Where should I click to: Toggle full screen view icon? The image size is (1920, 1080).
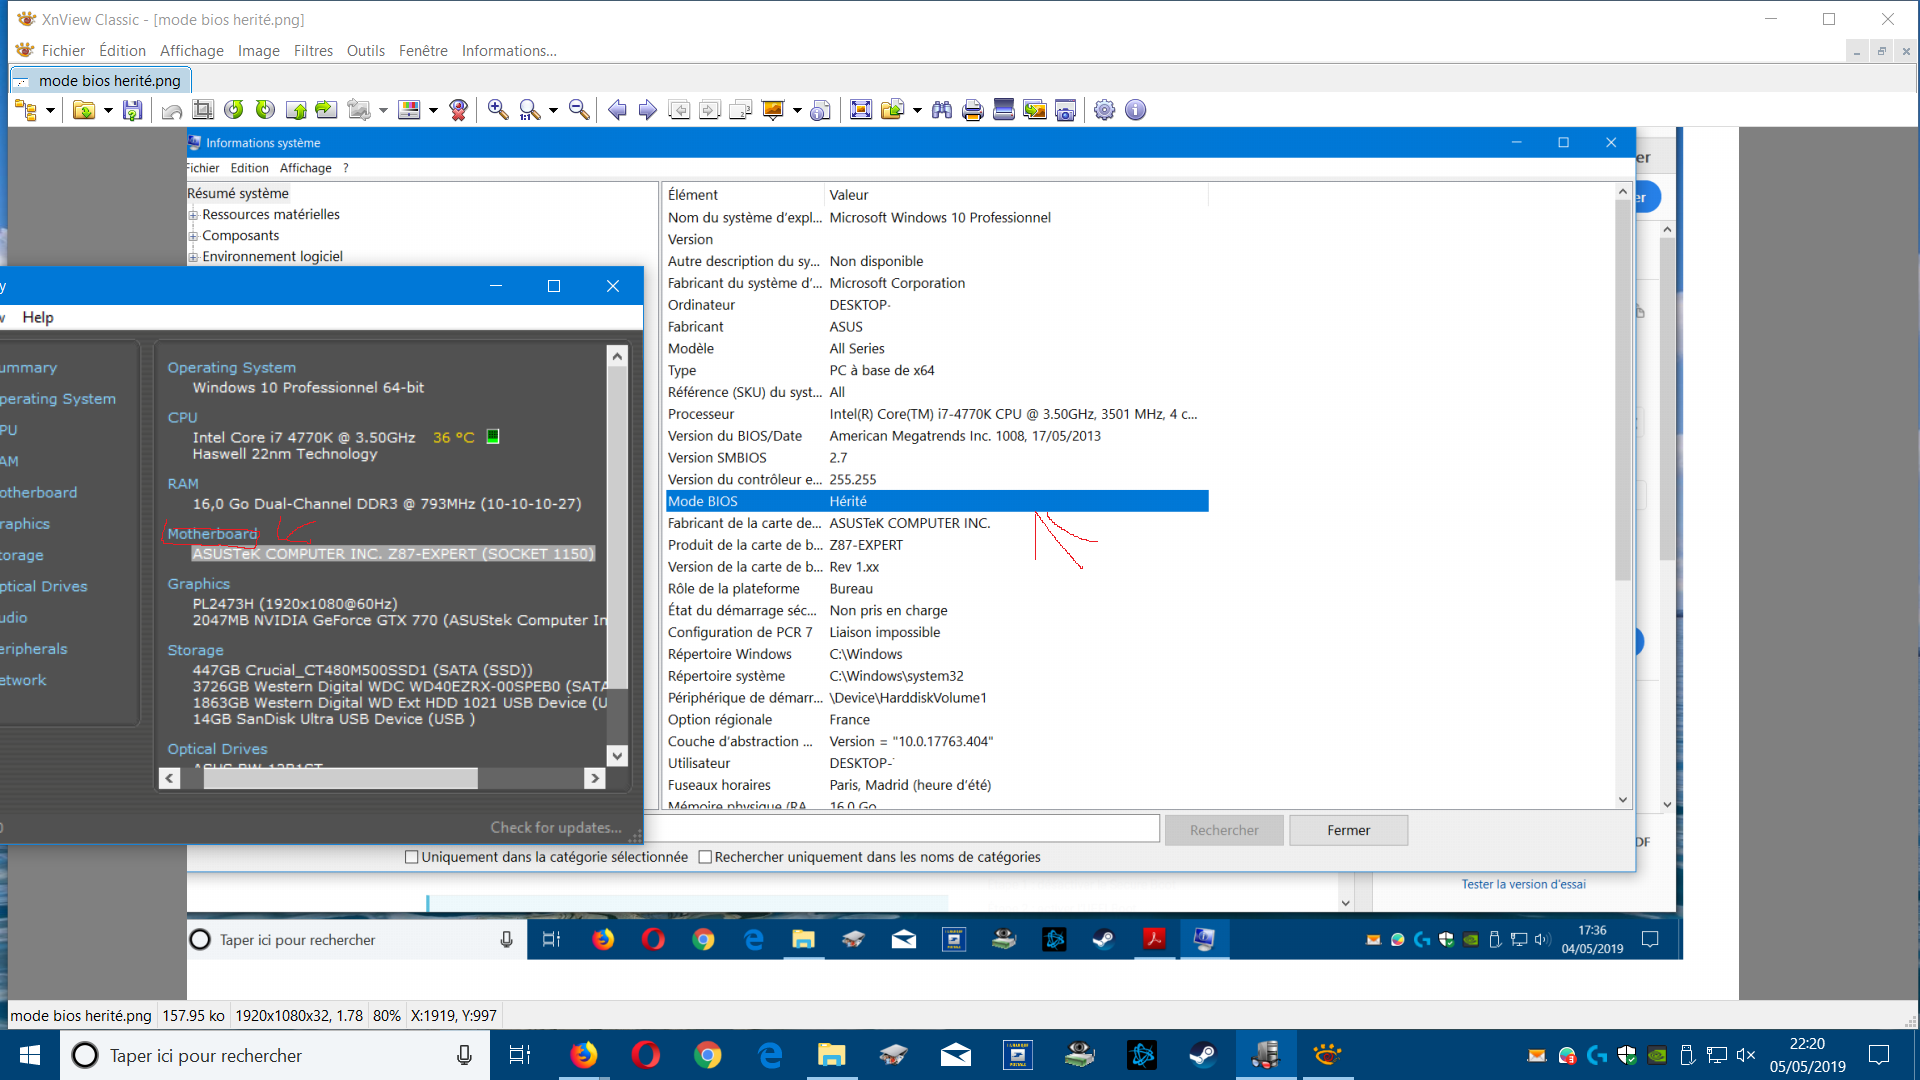click(x=860, y=110)
